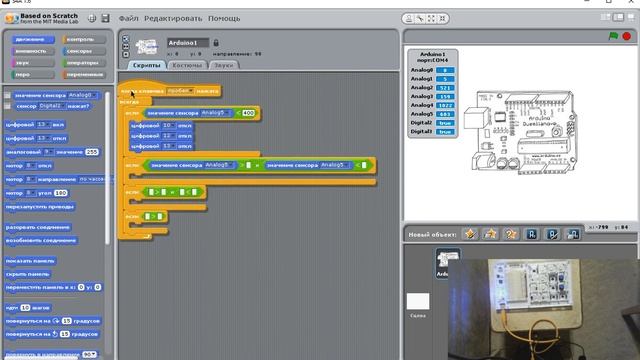Stop all scripts with red button
Viewport: 640px width, 360px height.
click(x=627, y=36)
